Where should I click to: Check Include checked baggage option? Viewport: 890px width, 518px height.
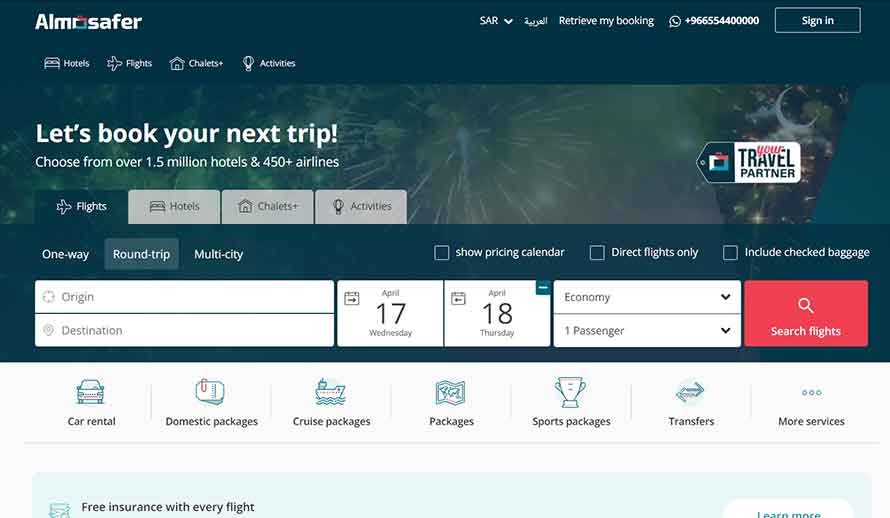coord(731,252)
